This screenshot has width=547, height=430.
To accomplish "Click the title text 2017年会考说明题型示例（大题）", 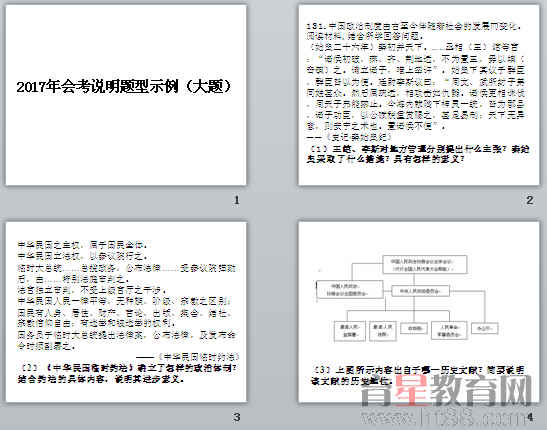I will click(124, 87).
